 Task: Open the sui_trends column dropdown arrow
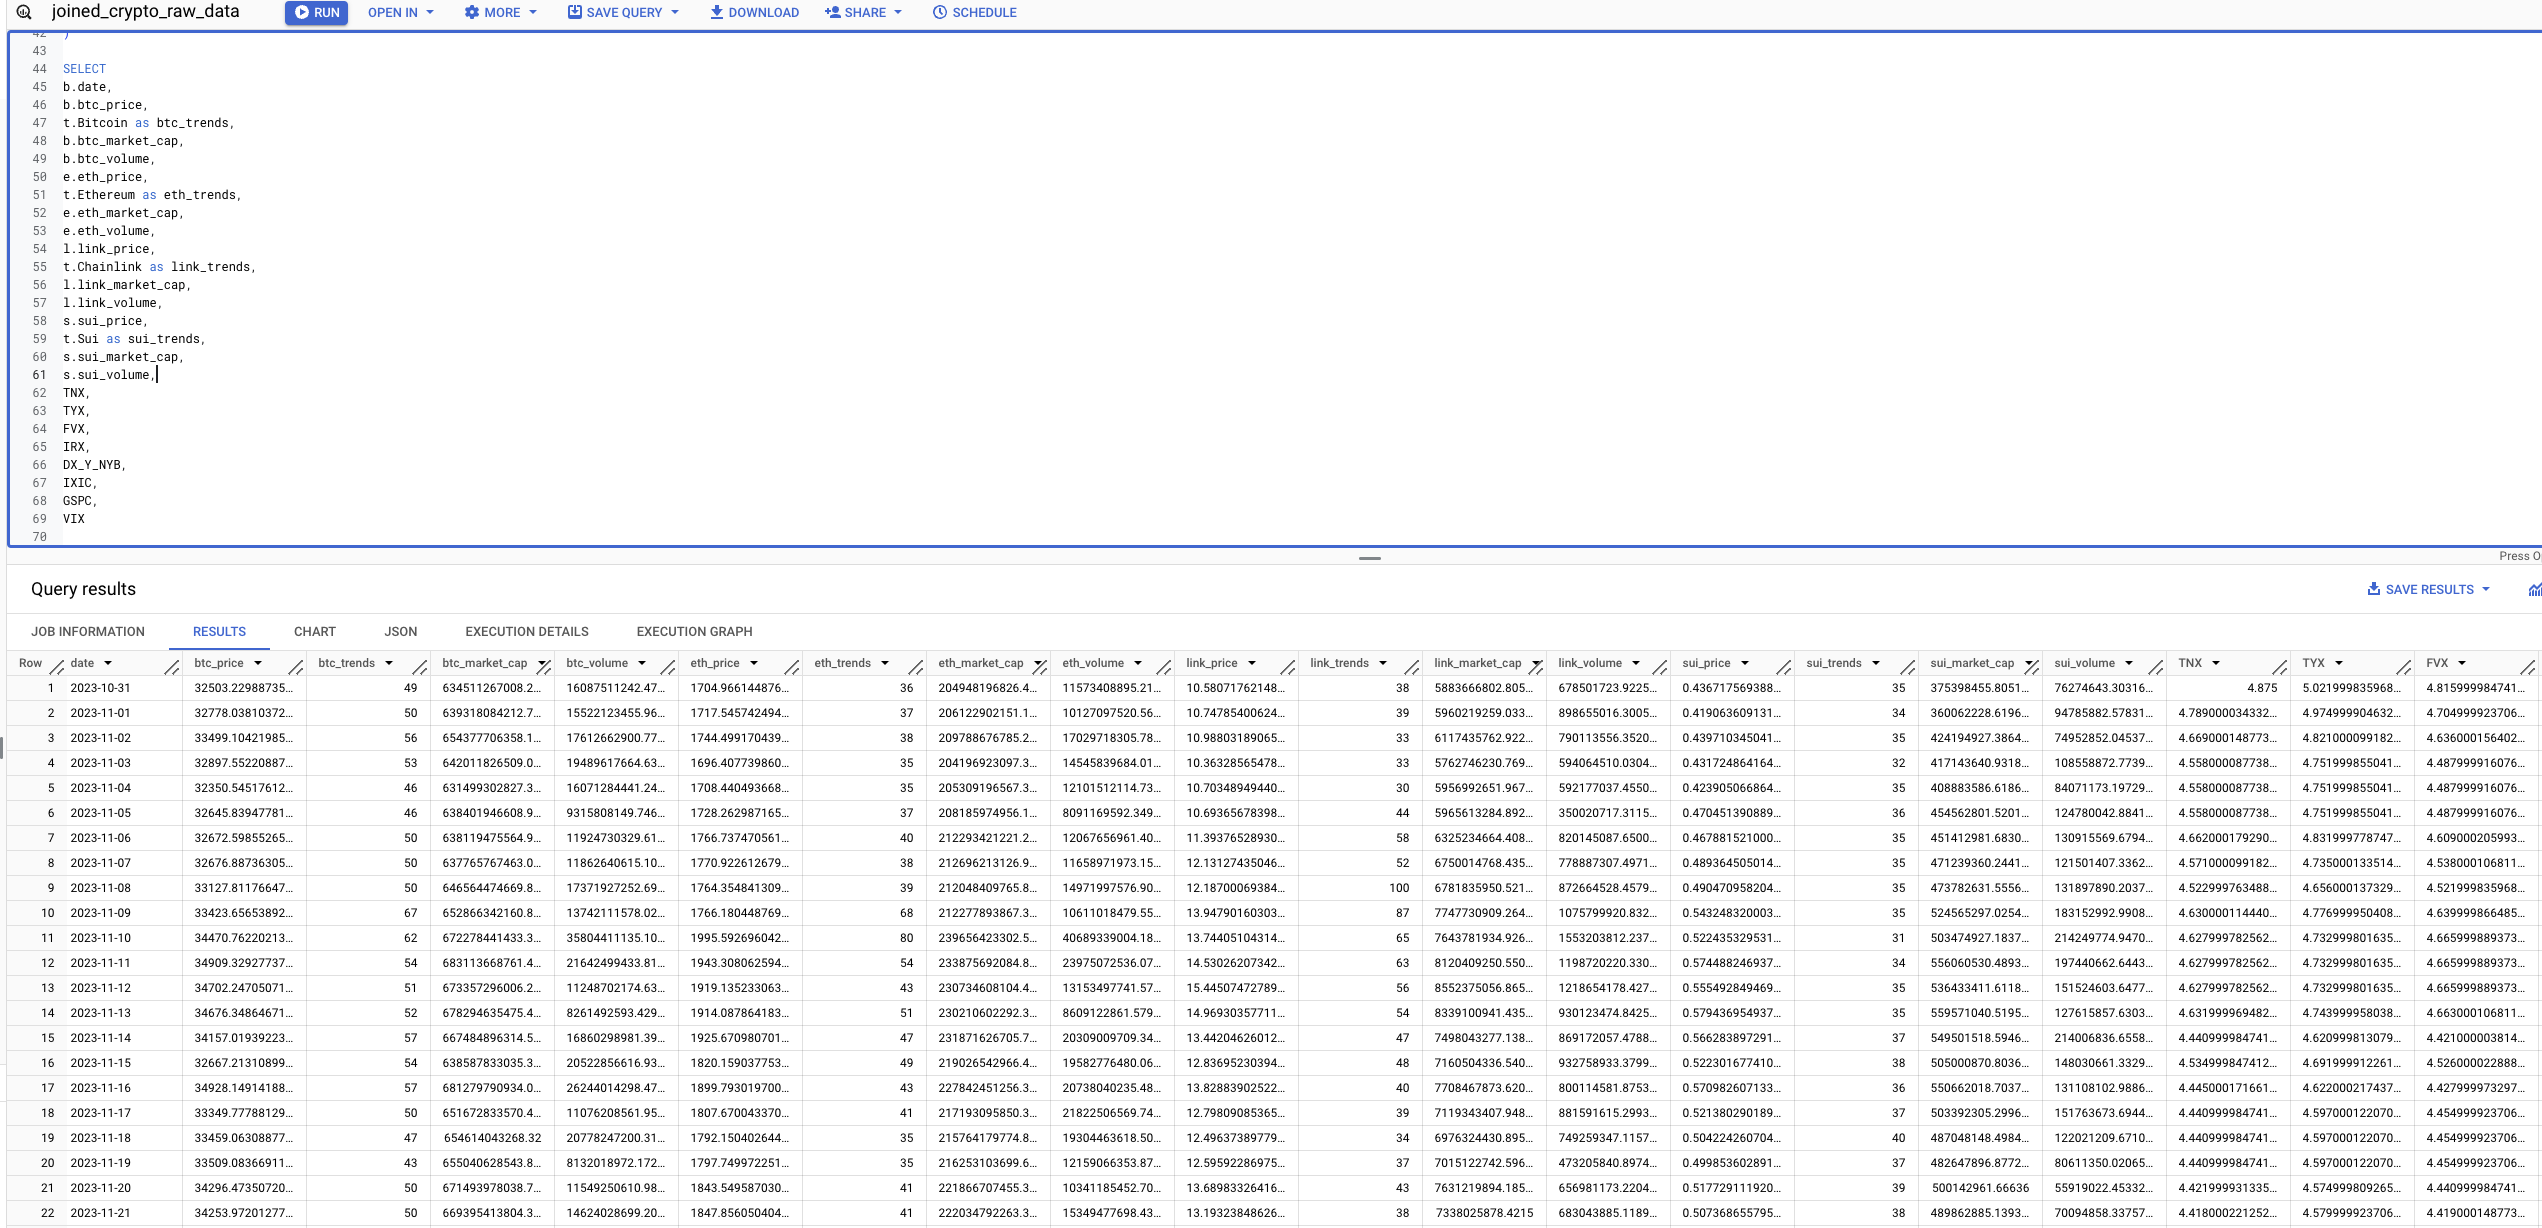click(x=1876, y=664)
